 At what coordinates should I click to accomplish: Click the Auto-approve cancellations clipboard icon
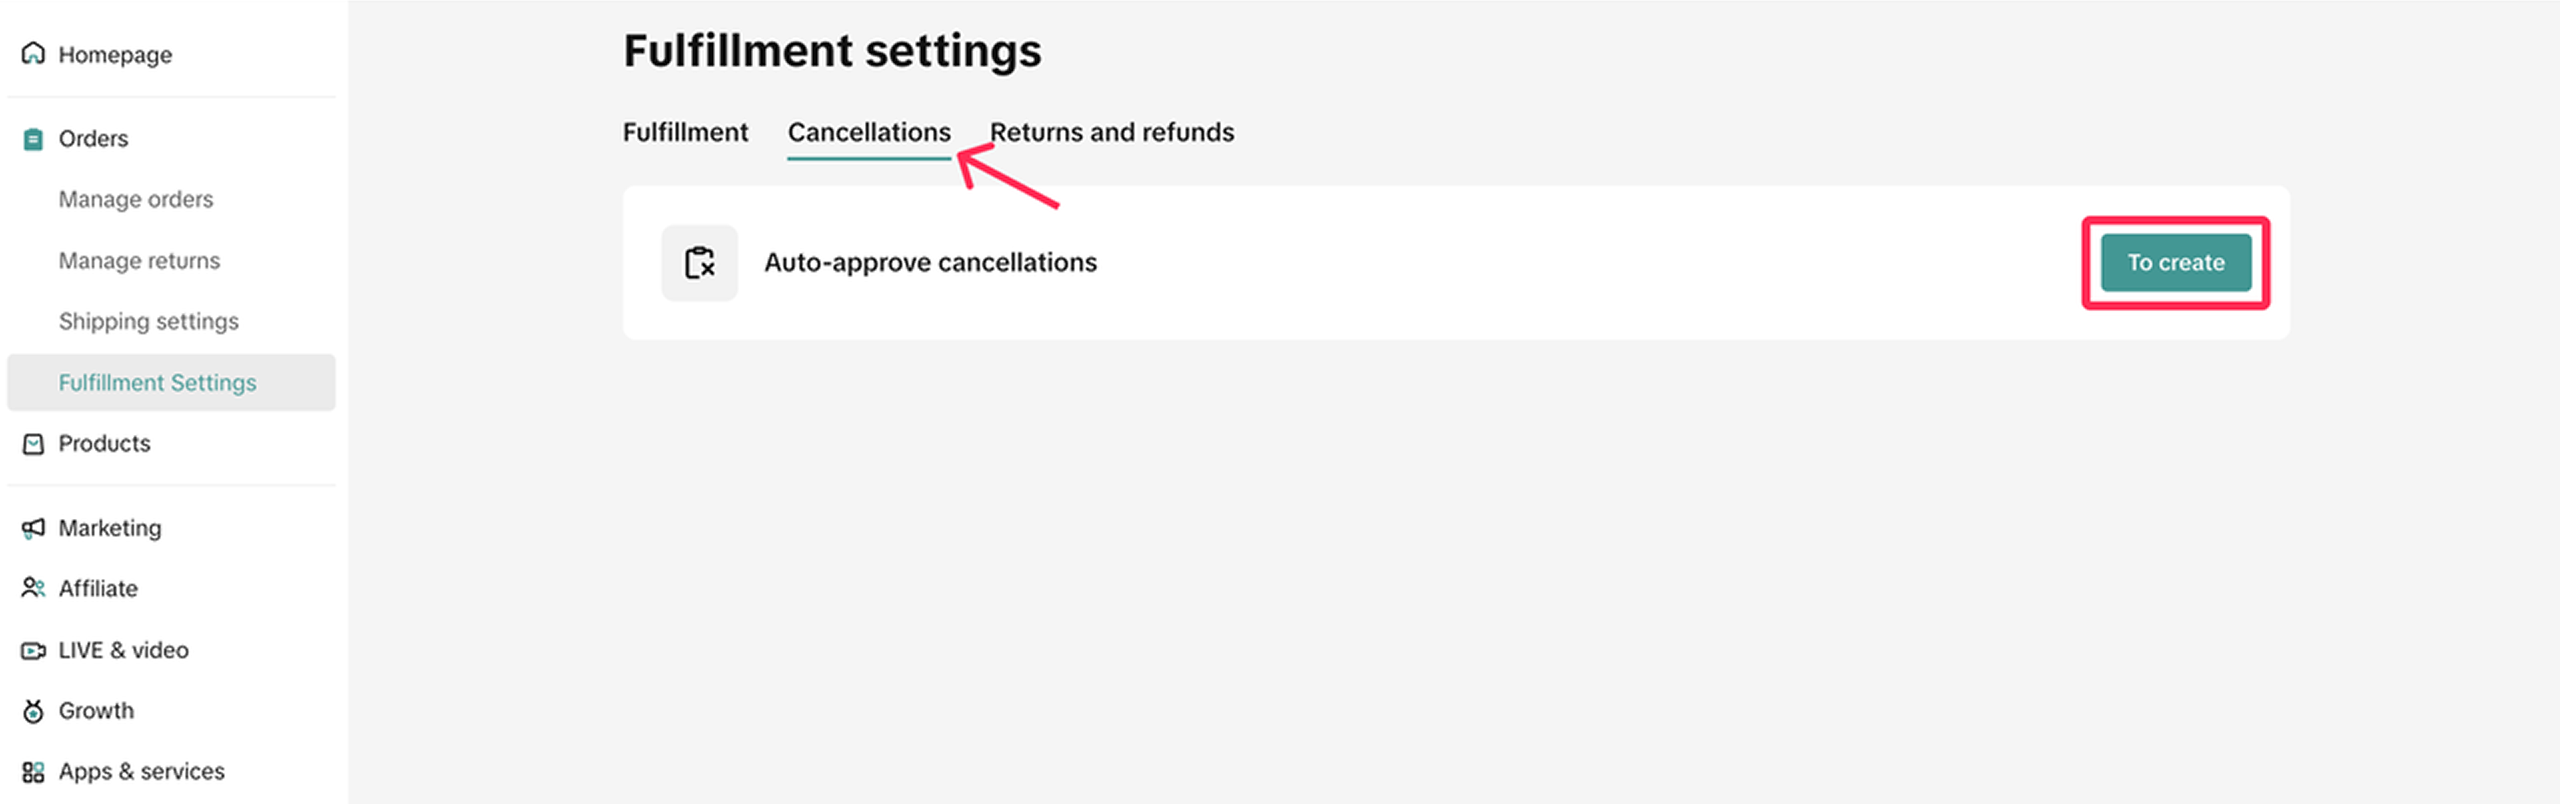pos(699,263)
